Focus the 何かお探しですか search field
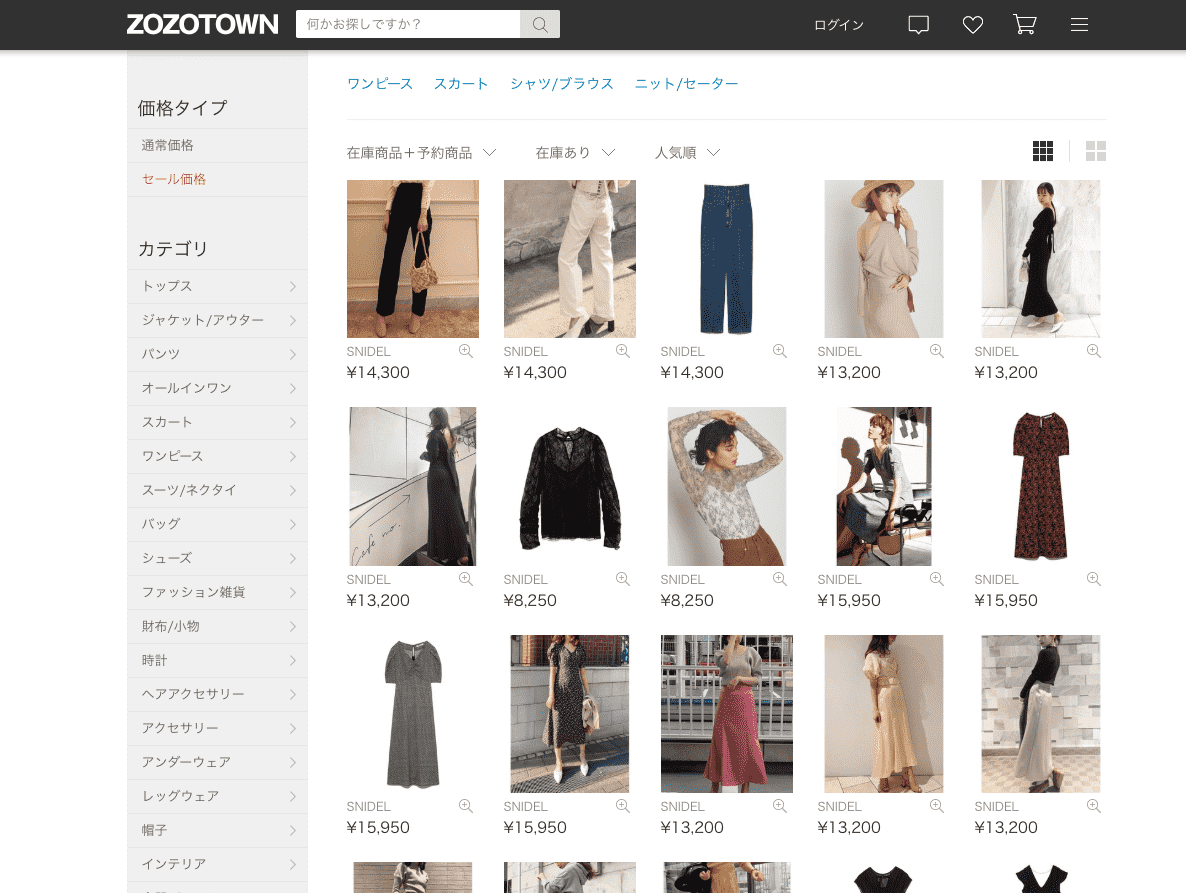The height and width of the screenshot is (893, 1186). pos(408,24)
